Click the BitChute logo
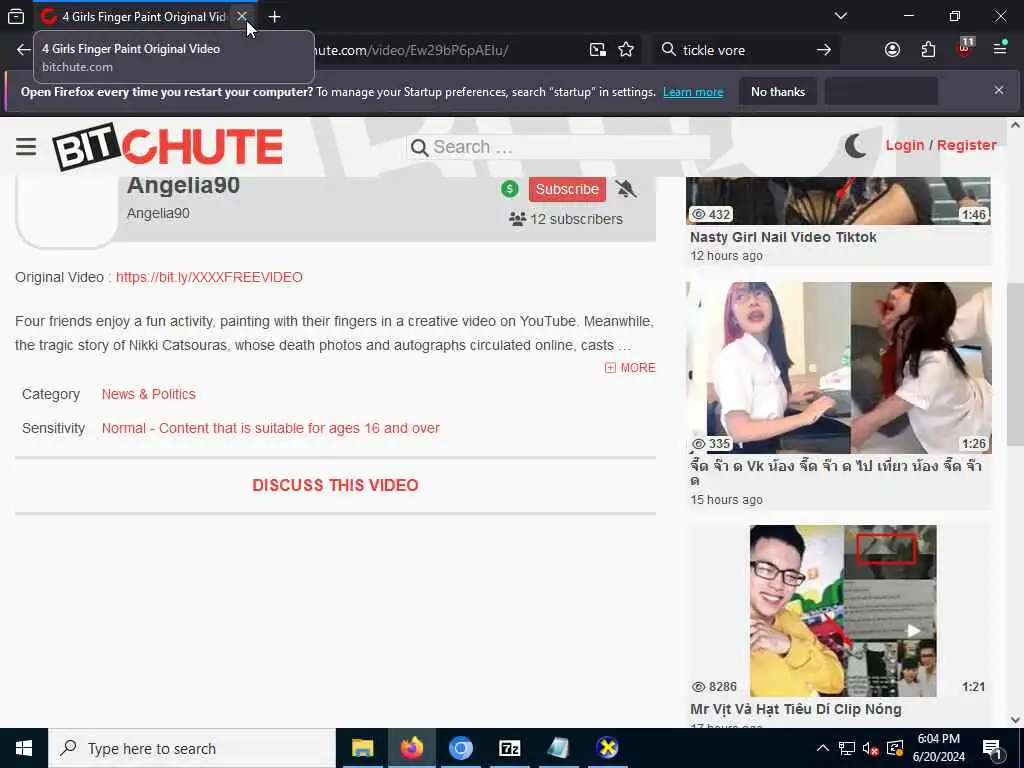The width and height of the screenshot is (1024, 768). point(168,146)
